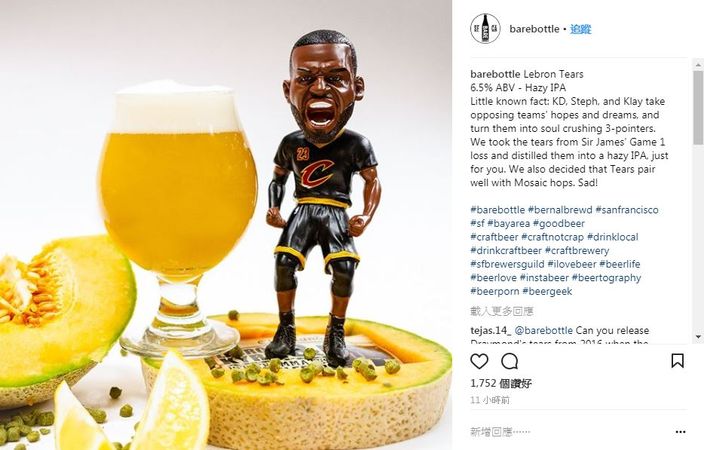Open the tejas.14_ commenter profile
The width and height of the screenshot is (704, 450).
[x=491, y=331]
